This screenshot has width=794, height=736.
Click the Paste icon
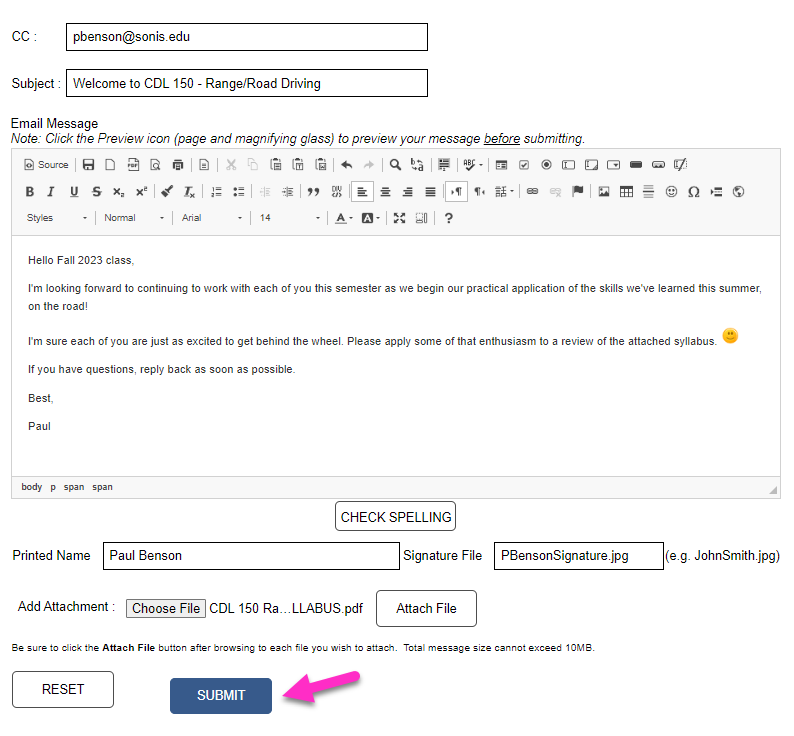pos(275,165)
